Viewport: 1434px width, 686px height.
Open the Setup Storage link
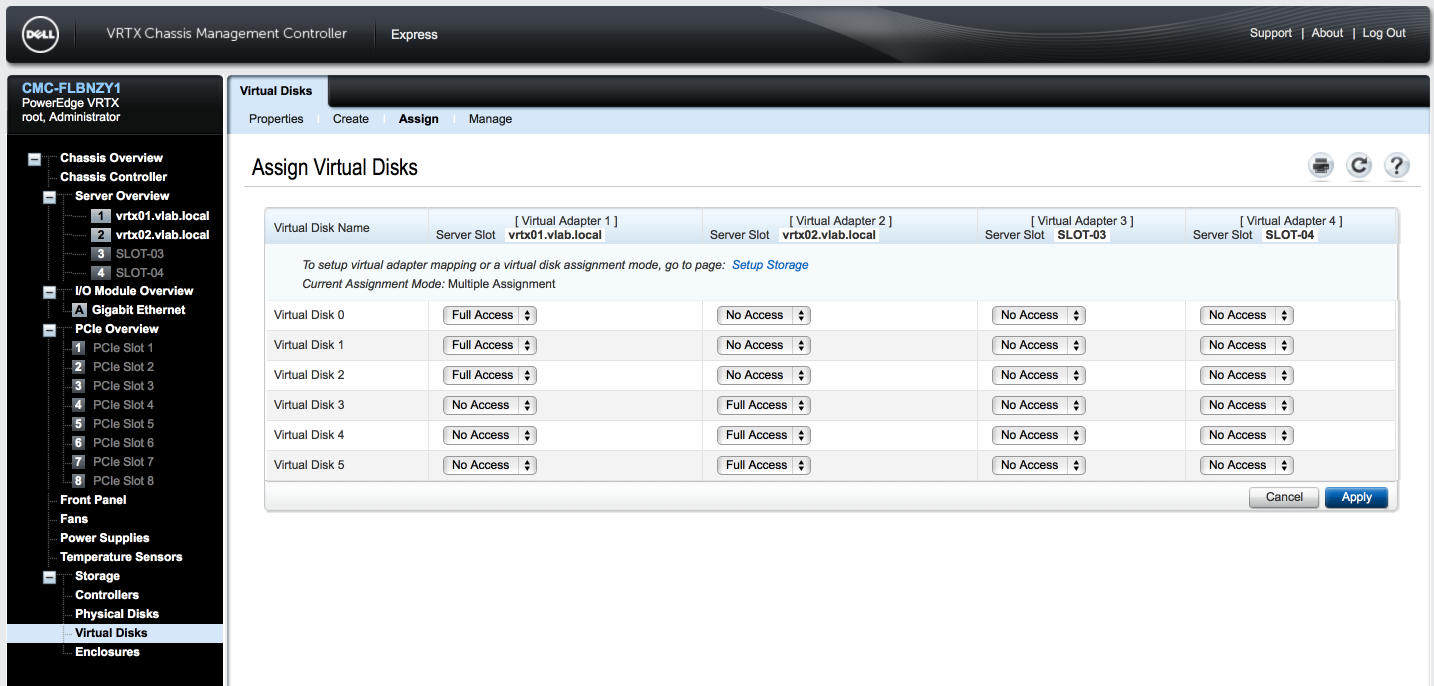[x=770, y=265]
